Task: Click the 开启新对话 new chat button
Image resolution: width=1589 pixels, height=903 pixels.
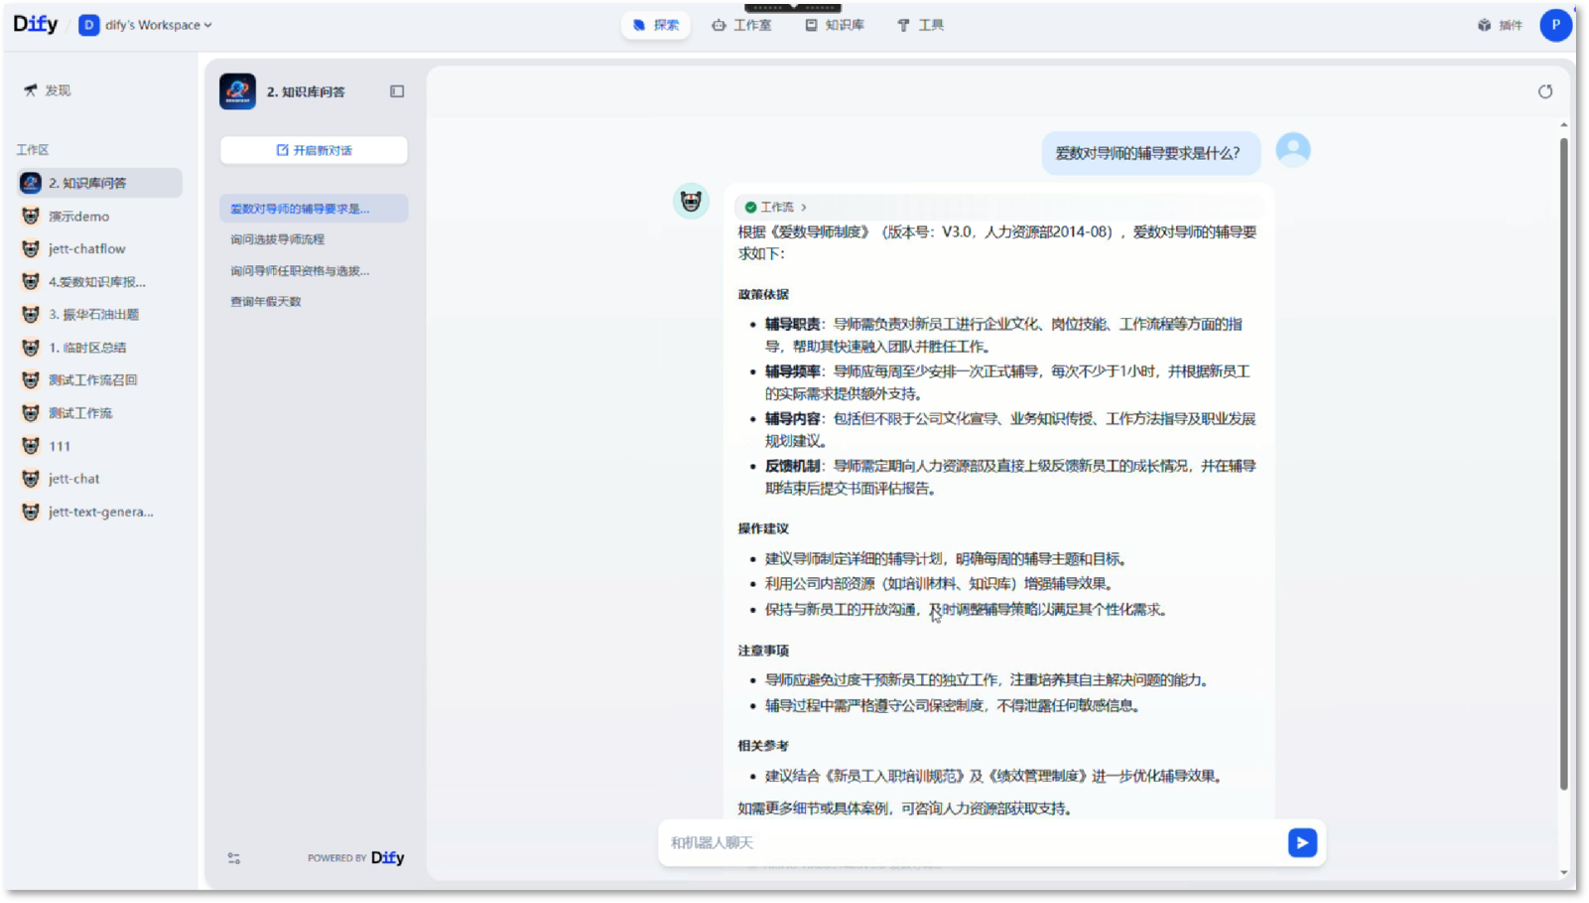Action: tap(314, 150)
